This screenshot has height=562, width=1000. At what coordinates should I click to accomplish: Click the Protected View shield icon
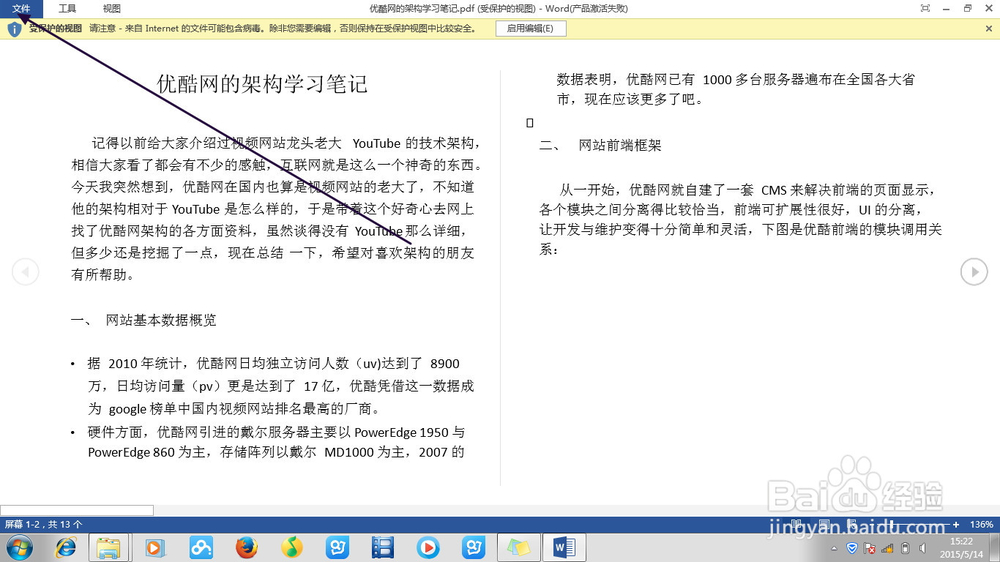click(x=14, y=29)
